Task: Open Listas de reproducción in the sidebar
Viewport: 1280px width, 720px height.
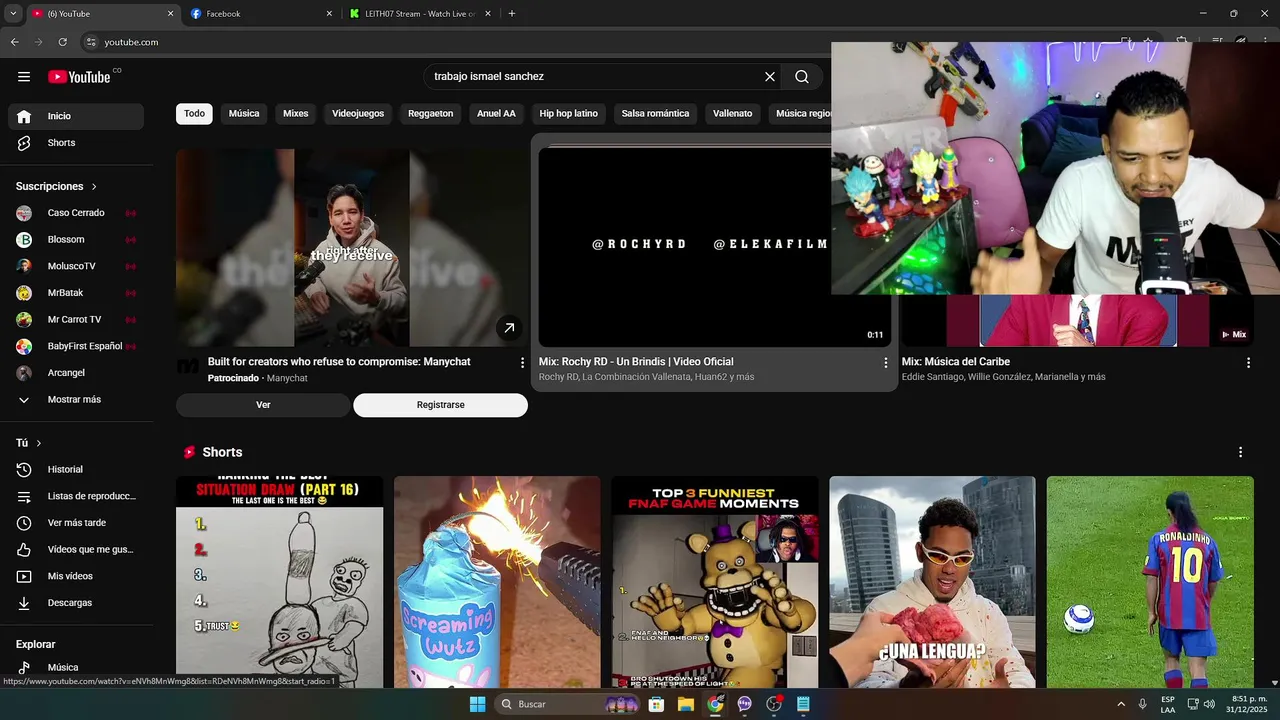Action: (x=76, y=496)
